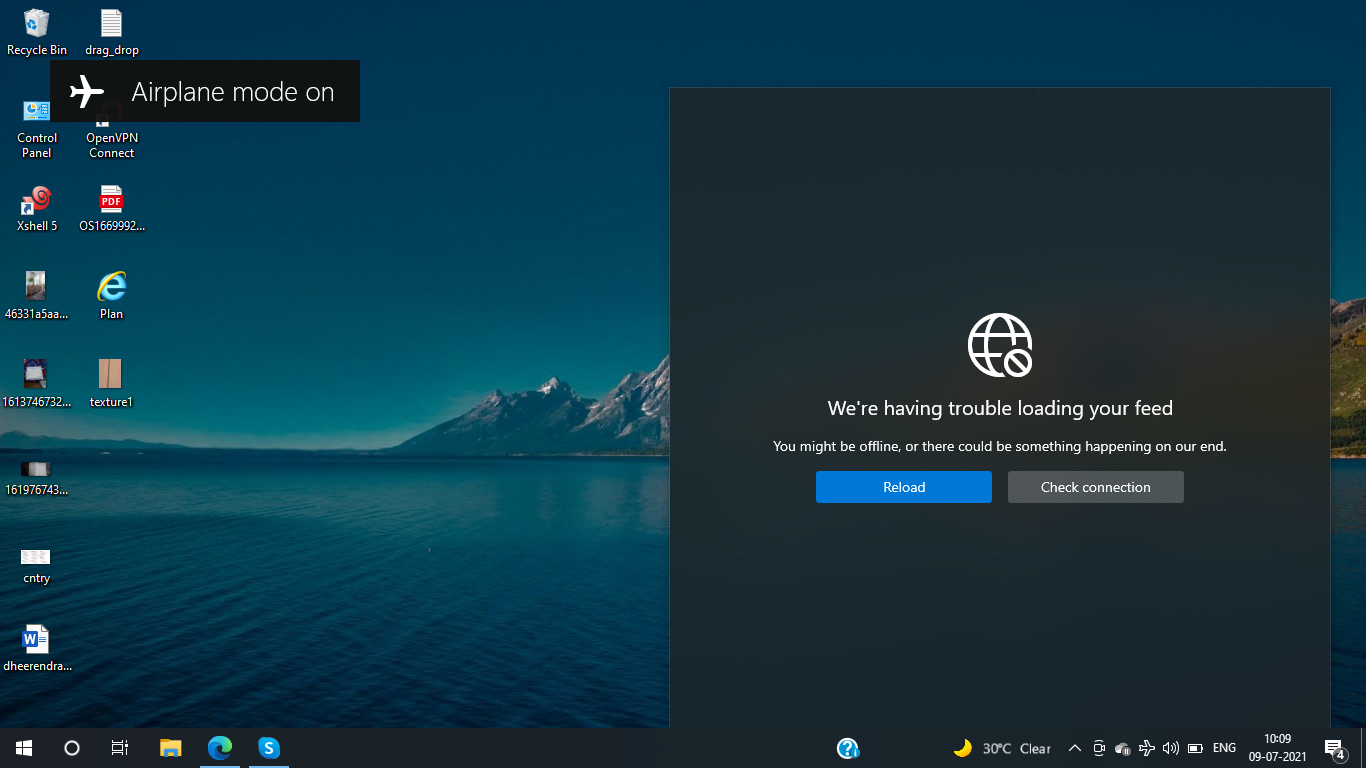Viewport: 1366px width, 768px height.
Task: Open Task View in the taskbar
Action: pyautogui.click(x=119, y=748)
